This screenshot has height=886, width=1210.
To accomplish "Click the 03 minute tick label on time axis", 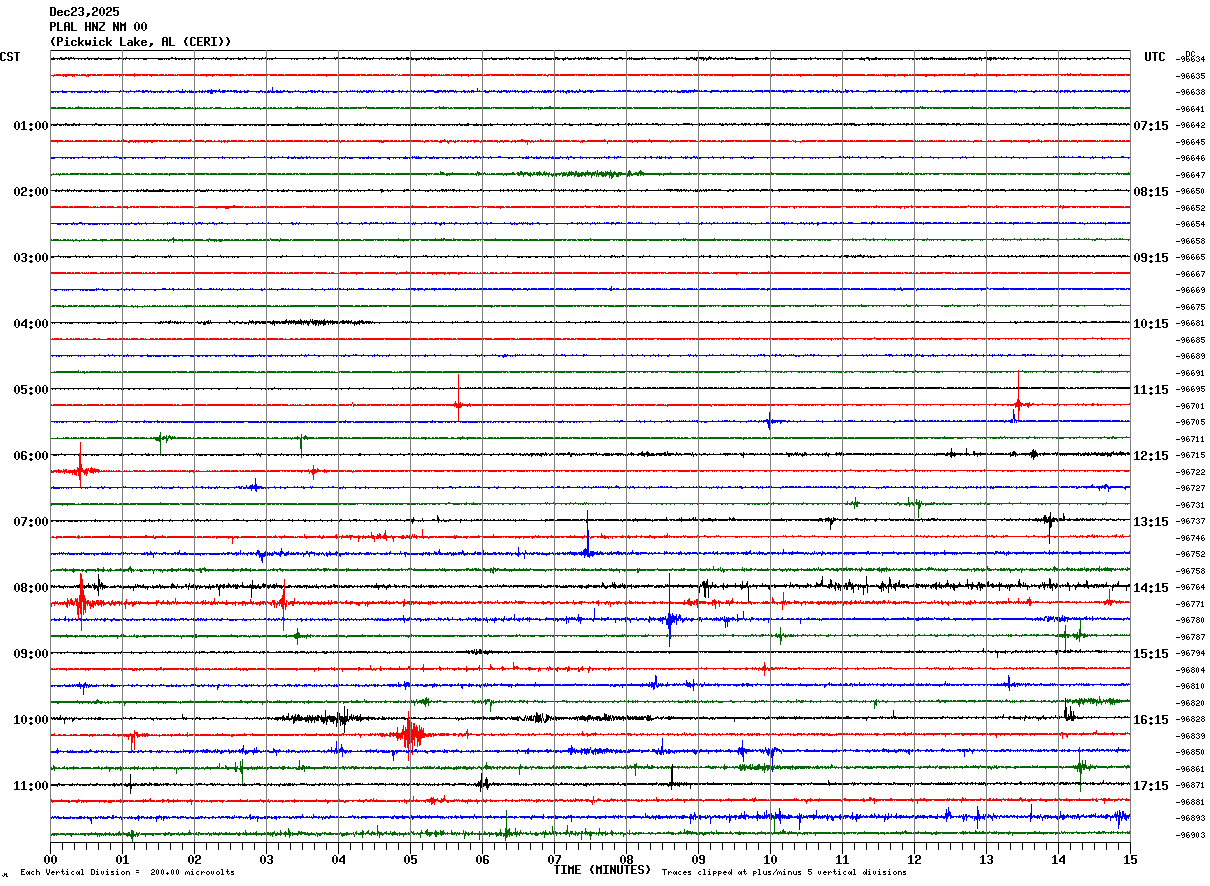I will pos(266,859).
